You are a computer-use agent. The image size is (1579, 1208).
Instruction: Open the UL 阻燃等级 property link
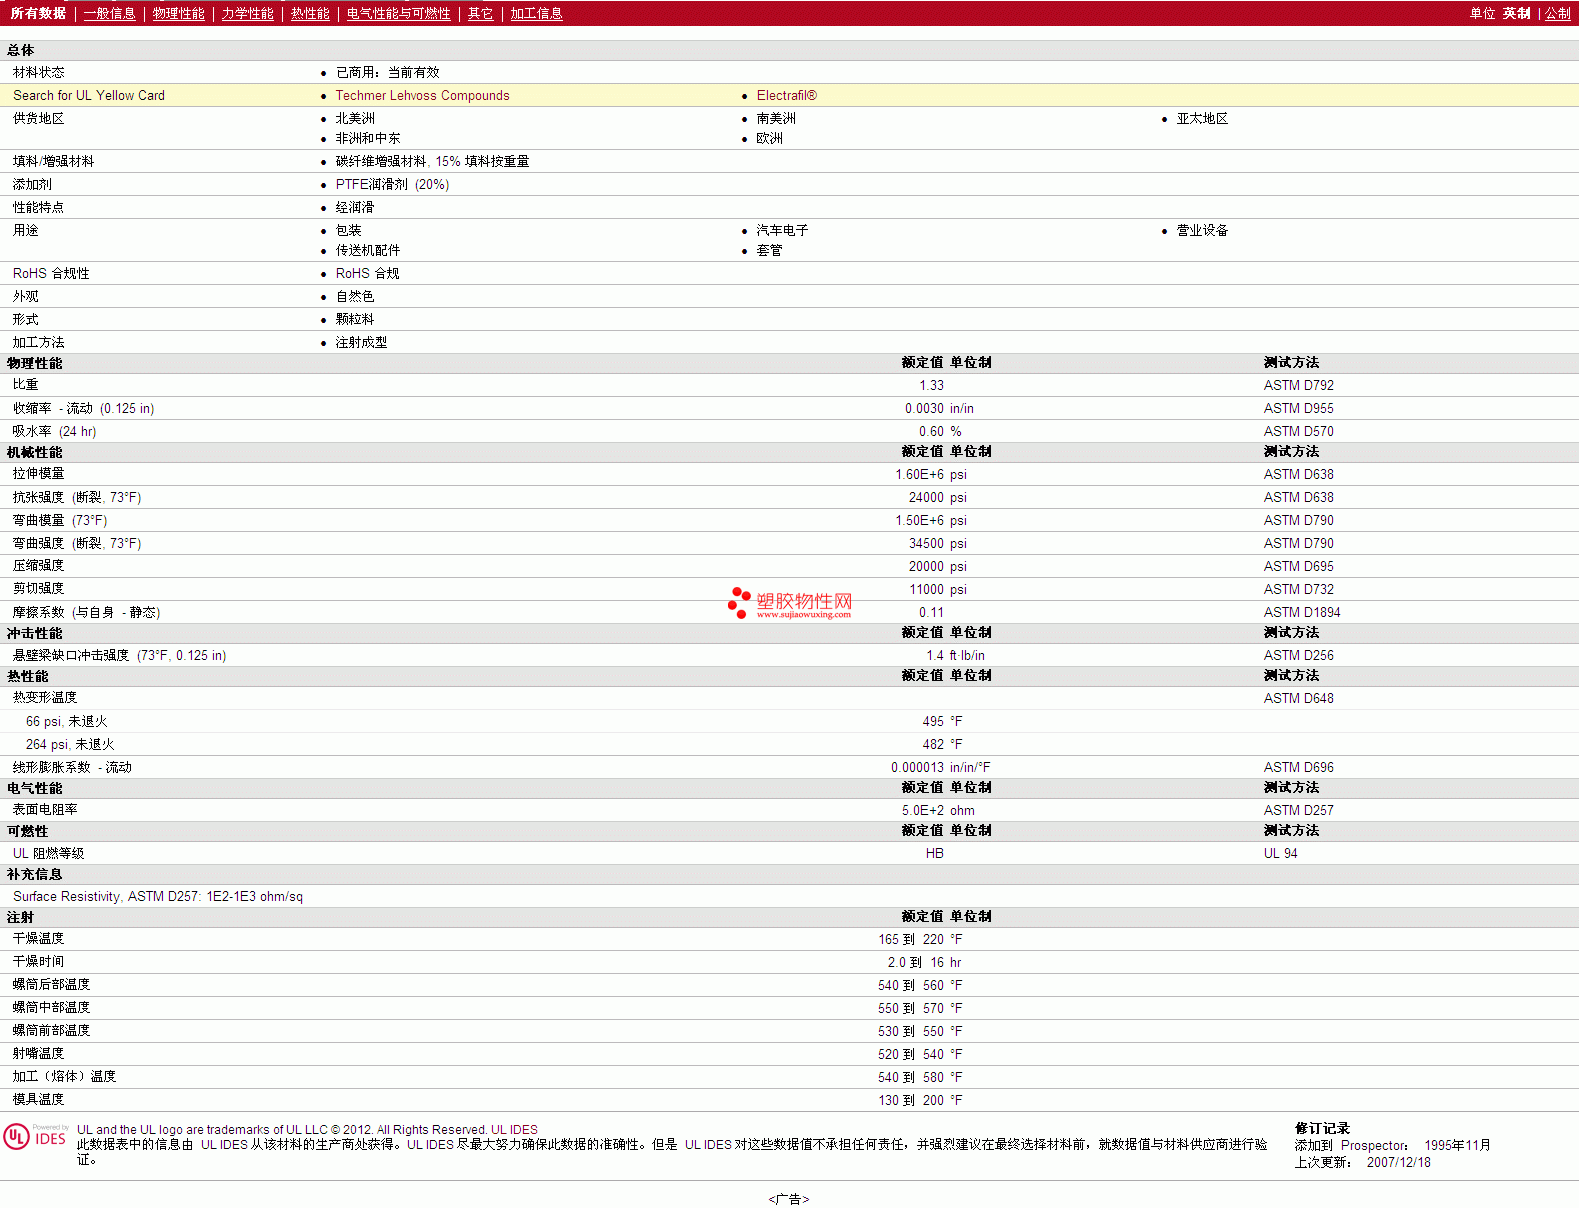pyautogui.click(x=48, y=854)
